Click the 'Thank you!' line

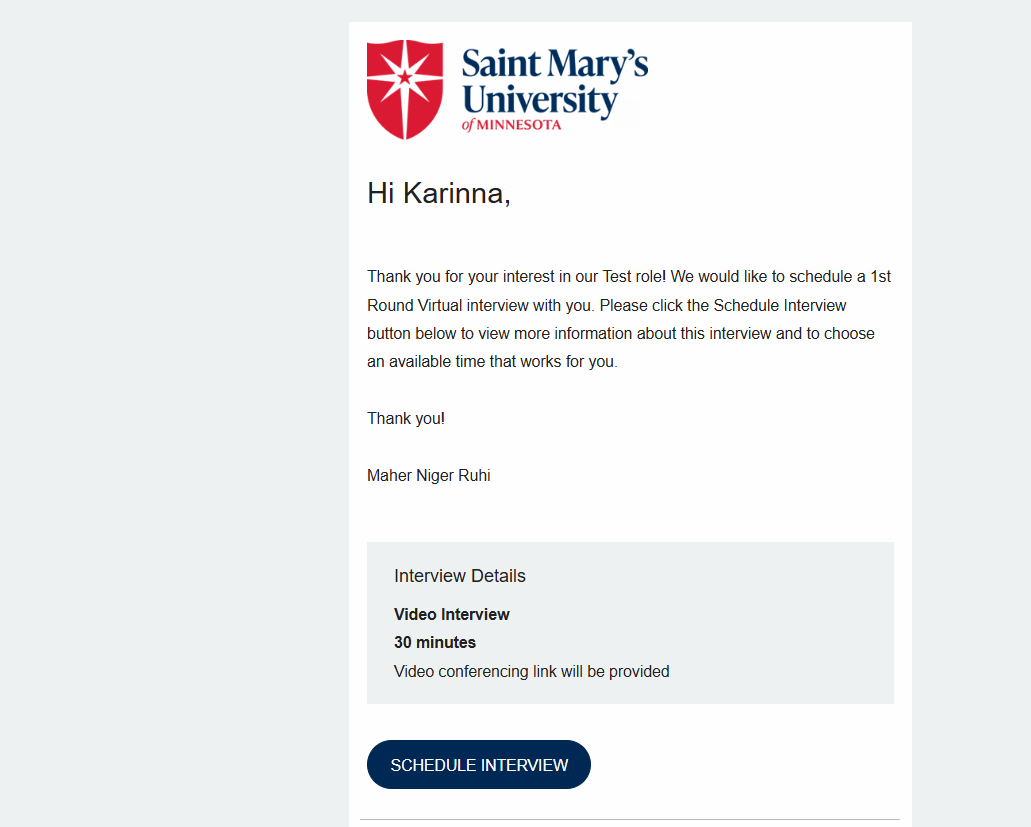[406, 419]
